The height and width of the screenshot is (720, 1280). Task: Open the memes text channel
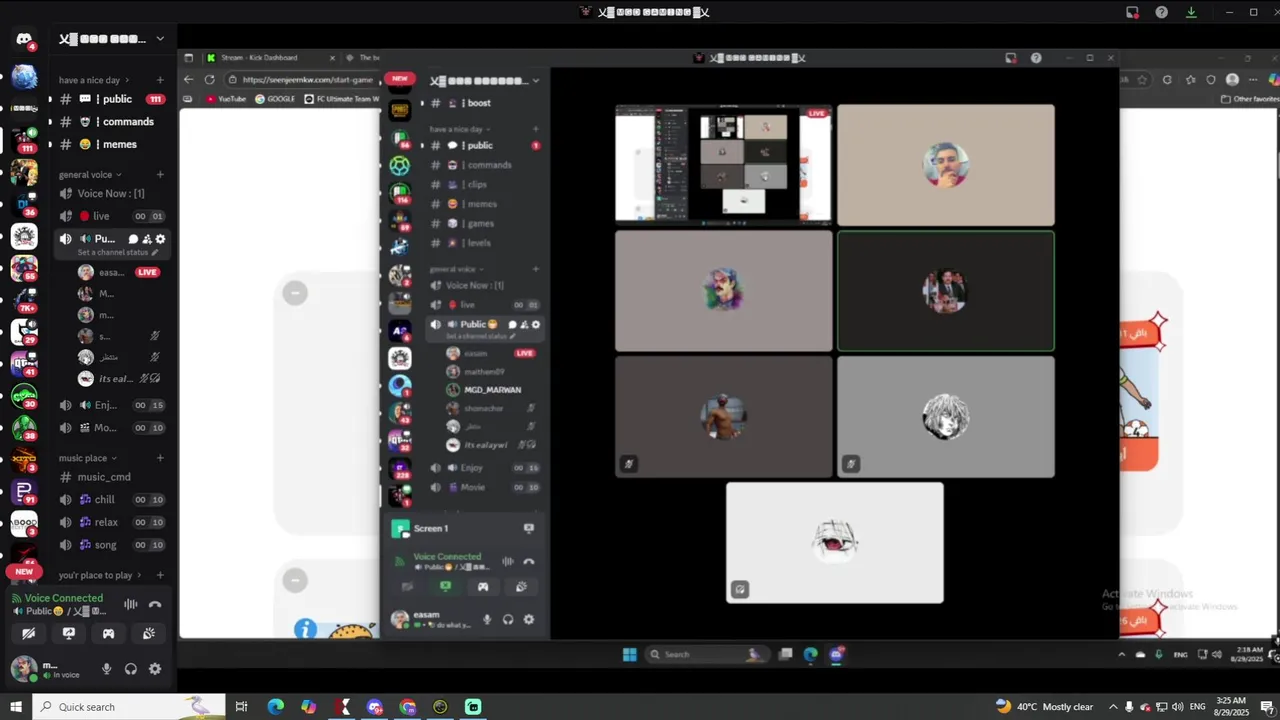[x=110, y=144]
